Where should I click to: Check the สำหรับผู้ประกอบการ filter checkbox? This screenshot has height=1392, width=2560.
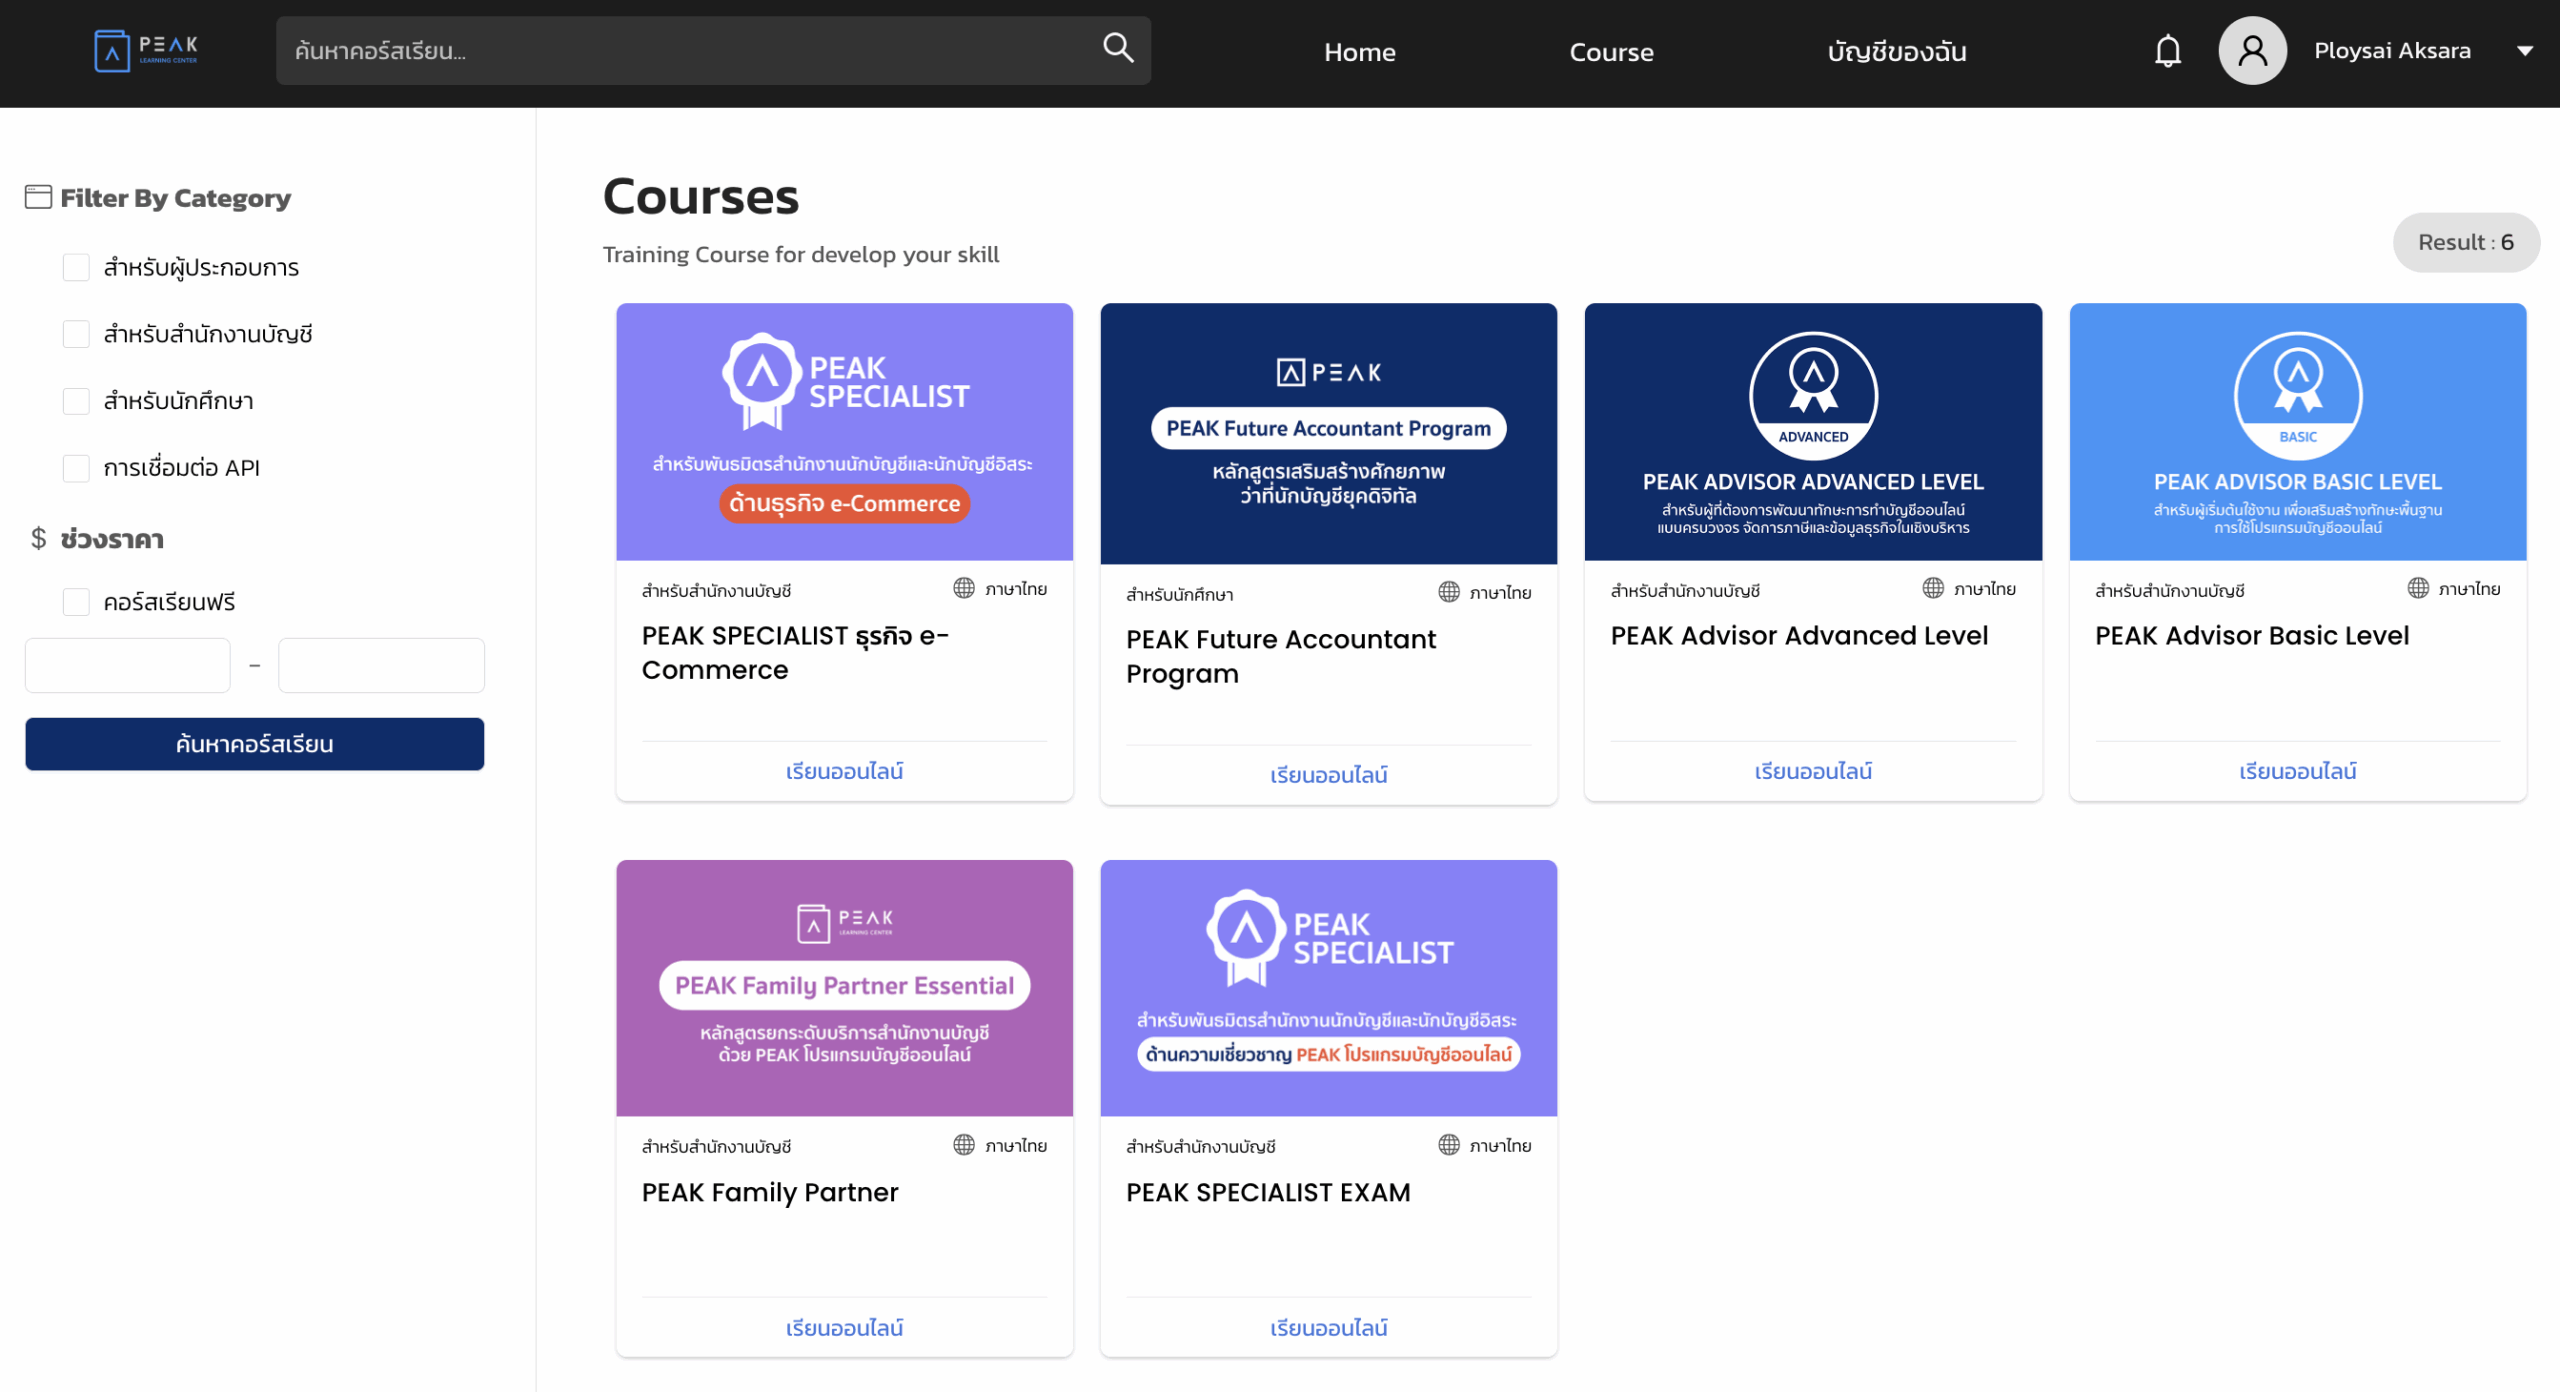point(76,267)
